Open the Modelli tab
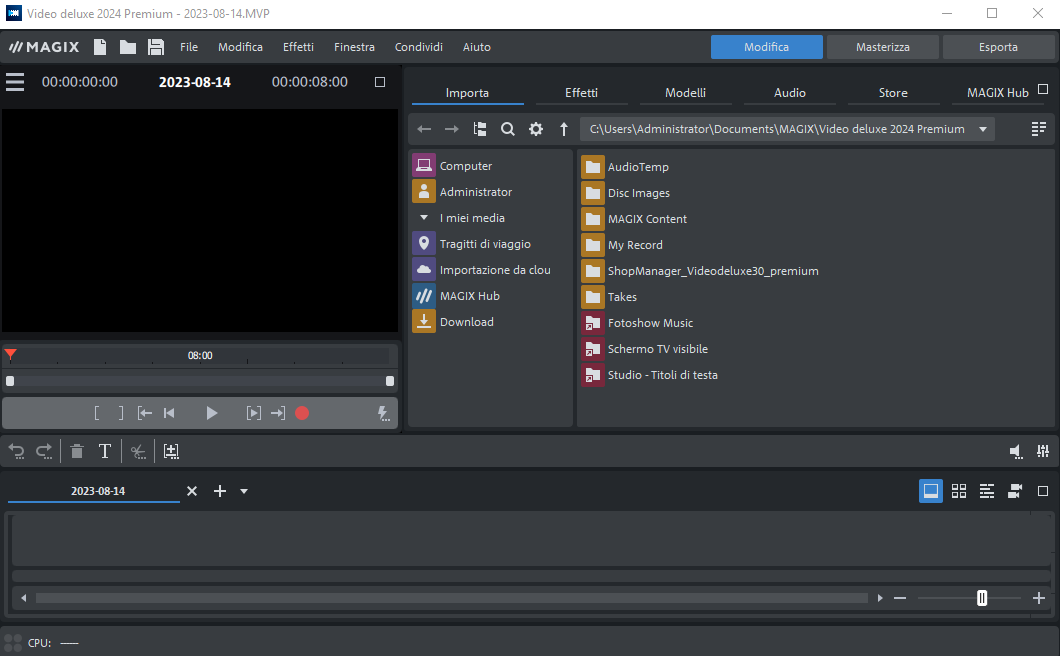 click(685, 93)
